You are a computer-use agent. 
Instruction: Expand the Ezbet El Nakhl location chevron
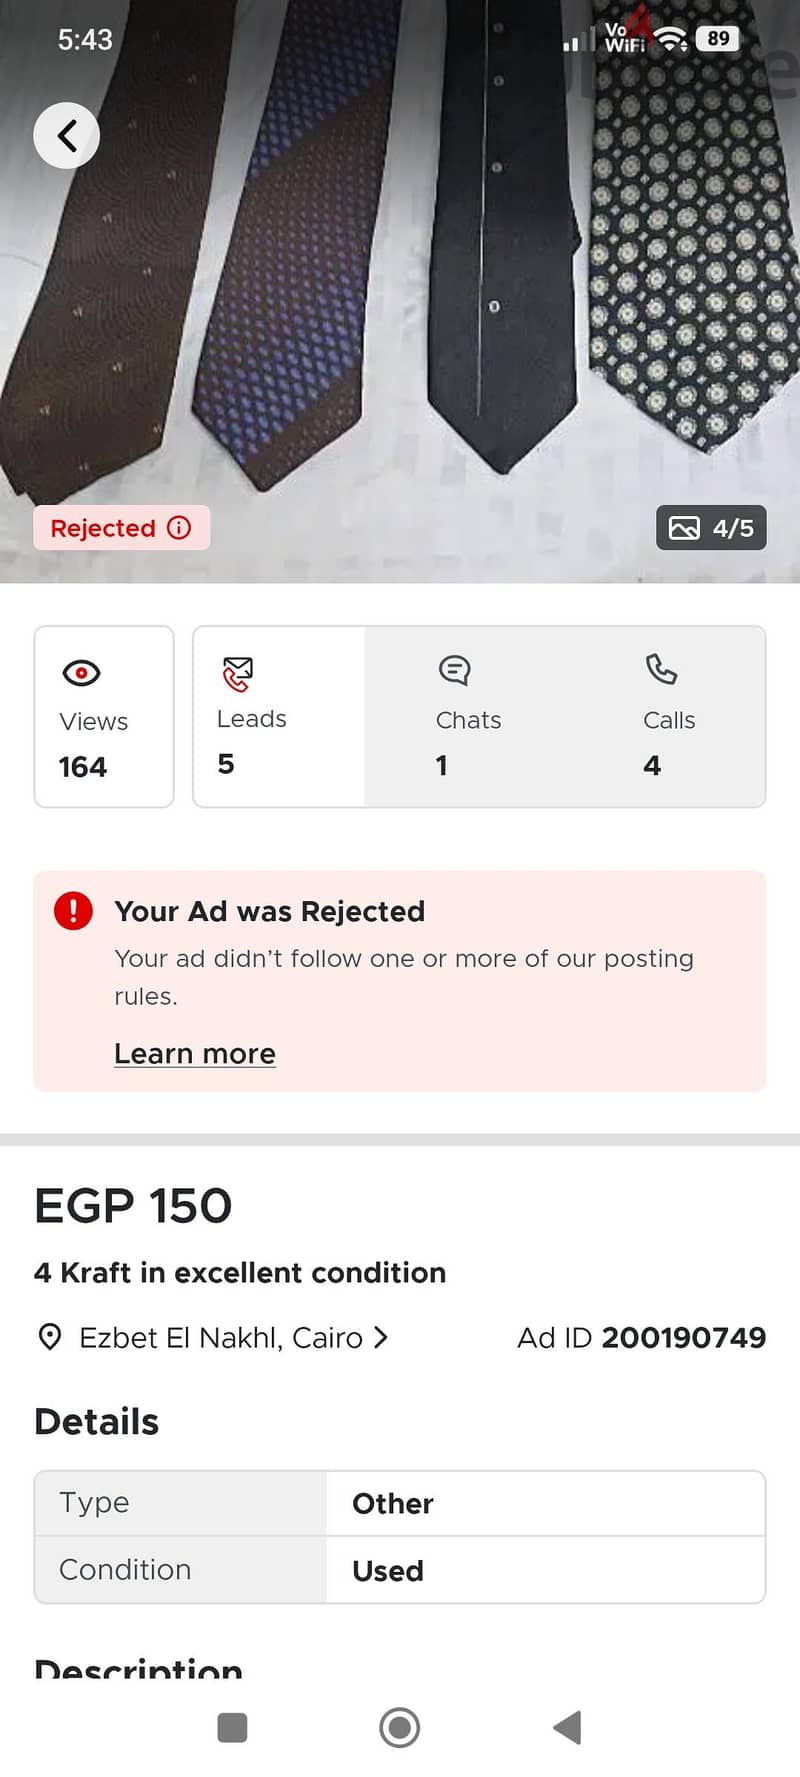point(380,1337)
